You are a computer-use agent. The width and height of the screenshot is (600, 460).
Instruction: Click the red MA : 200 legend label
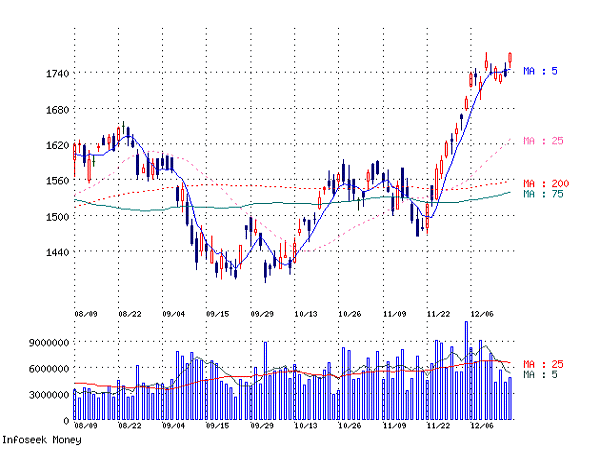point(546,184)
